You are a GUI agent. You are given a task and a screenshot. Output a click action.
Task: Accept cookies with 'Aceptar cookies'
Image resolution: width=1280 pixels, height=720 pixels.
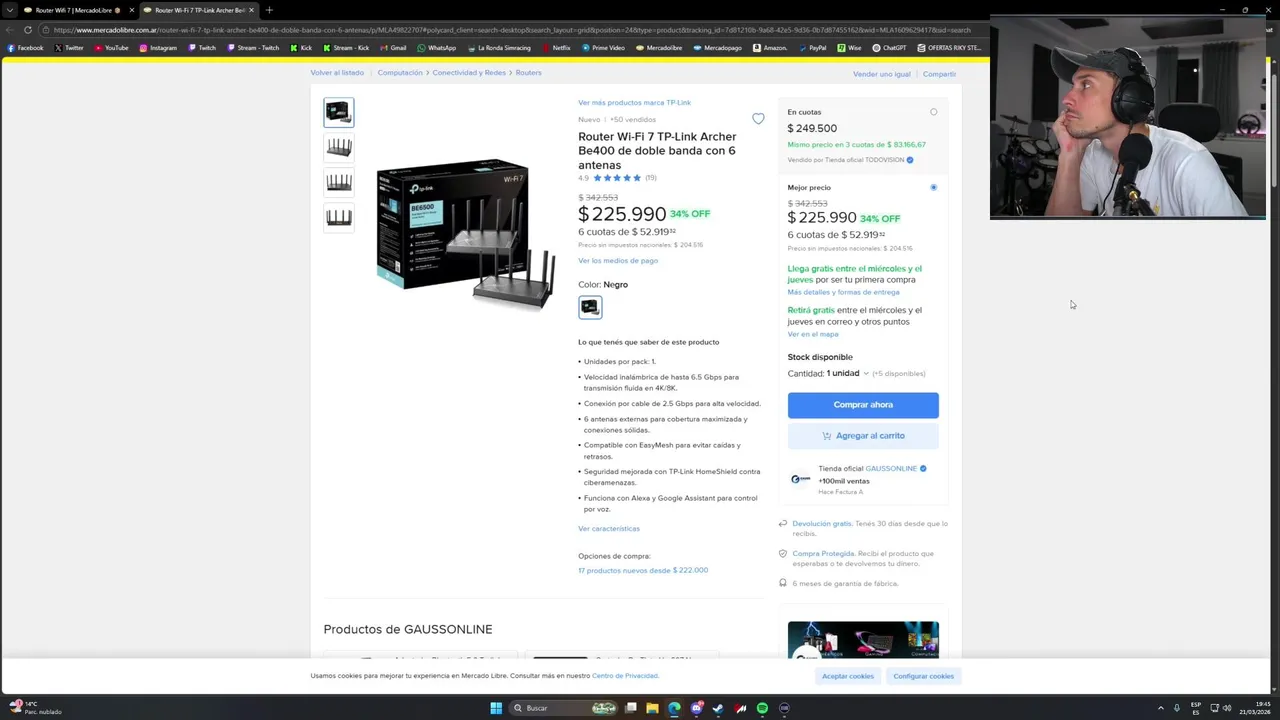pos(848,676)
